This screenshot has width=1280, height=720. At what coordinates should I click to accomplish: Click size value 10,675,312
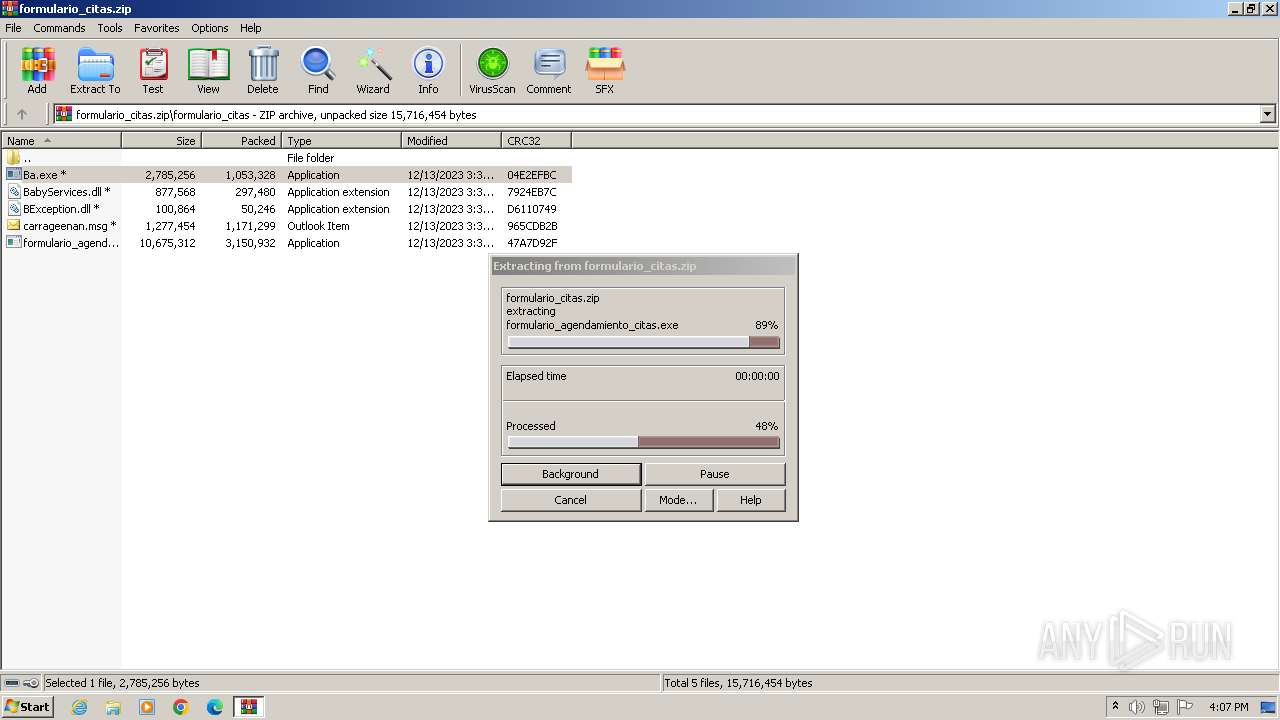[167, 243]
